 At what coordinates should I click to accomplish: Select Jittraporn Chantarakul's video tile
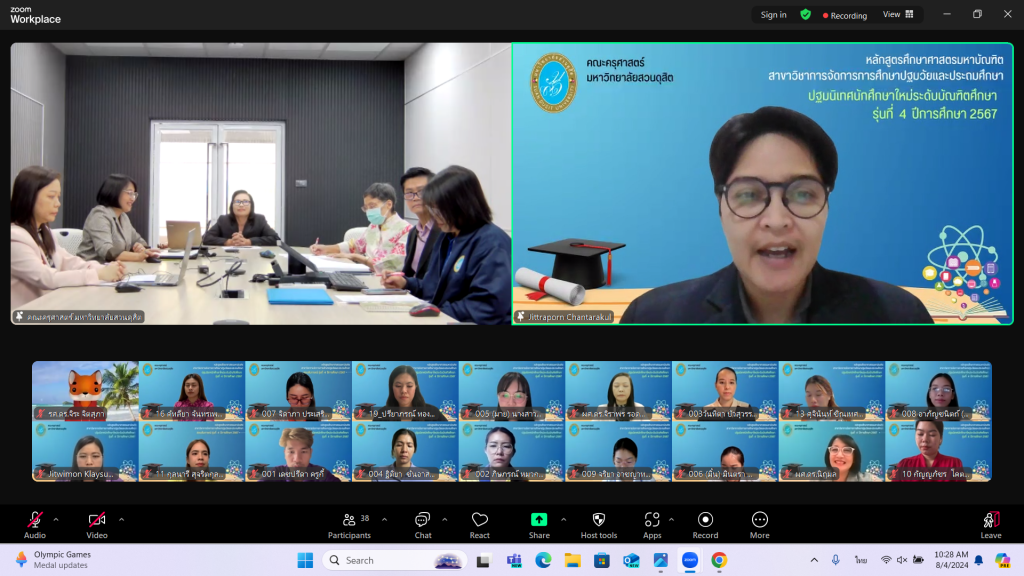coord(762,184)
